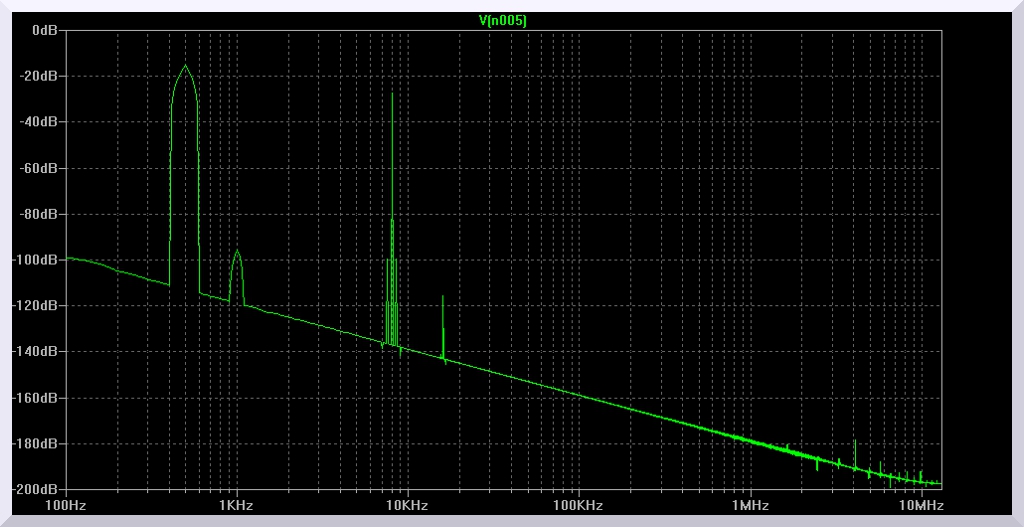Select the -140dB vertical axis label

pos(37,352)
